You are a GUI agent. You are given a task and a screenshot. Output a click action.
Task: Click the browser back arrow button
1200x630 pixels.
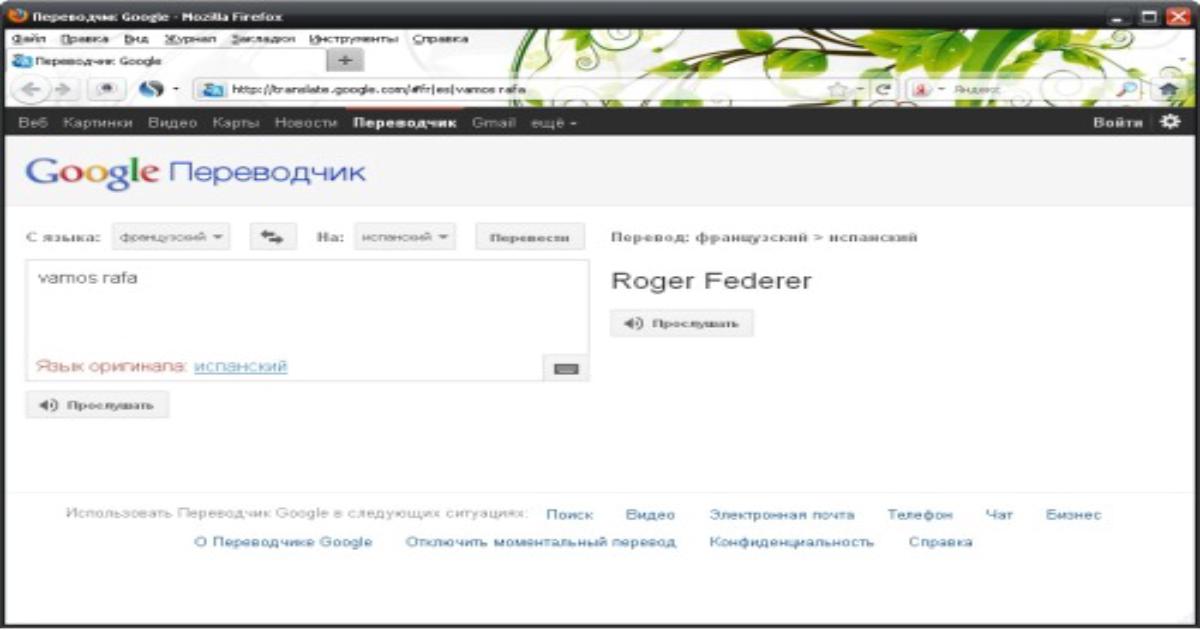pyautogui.click(x=31, y=89)
